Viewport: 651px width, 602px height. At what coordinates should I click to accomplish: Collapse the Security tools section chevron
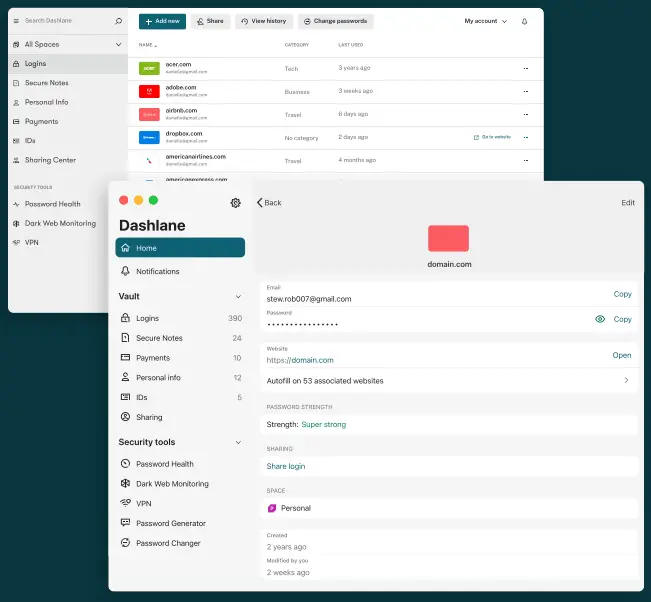(238, 442)
